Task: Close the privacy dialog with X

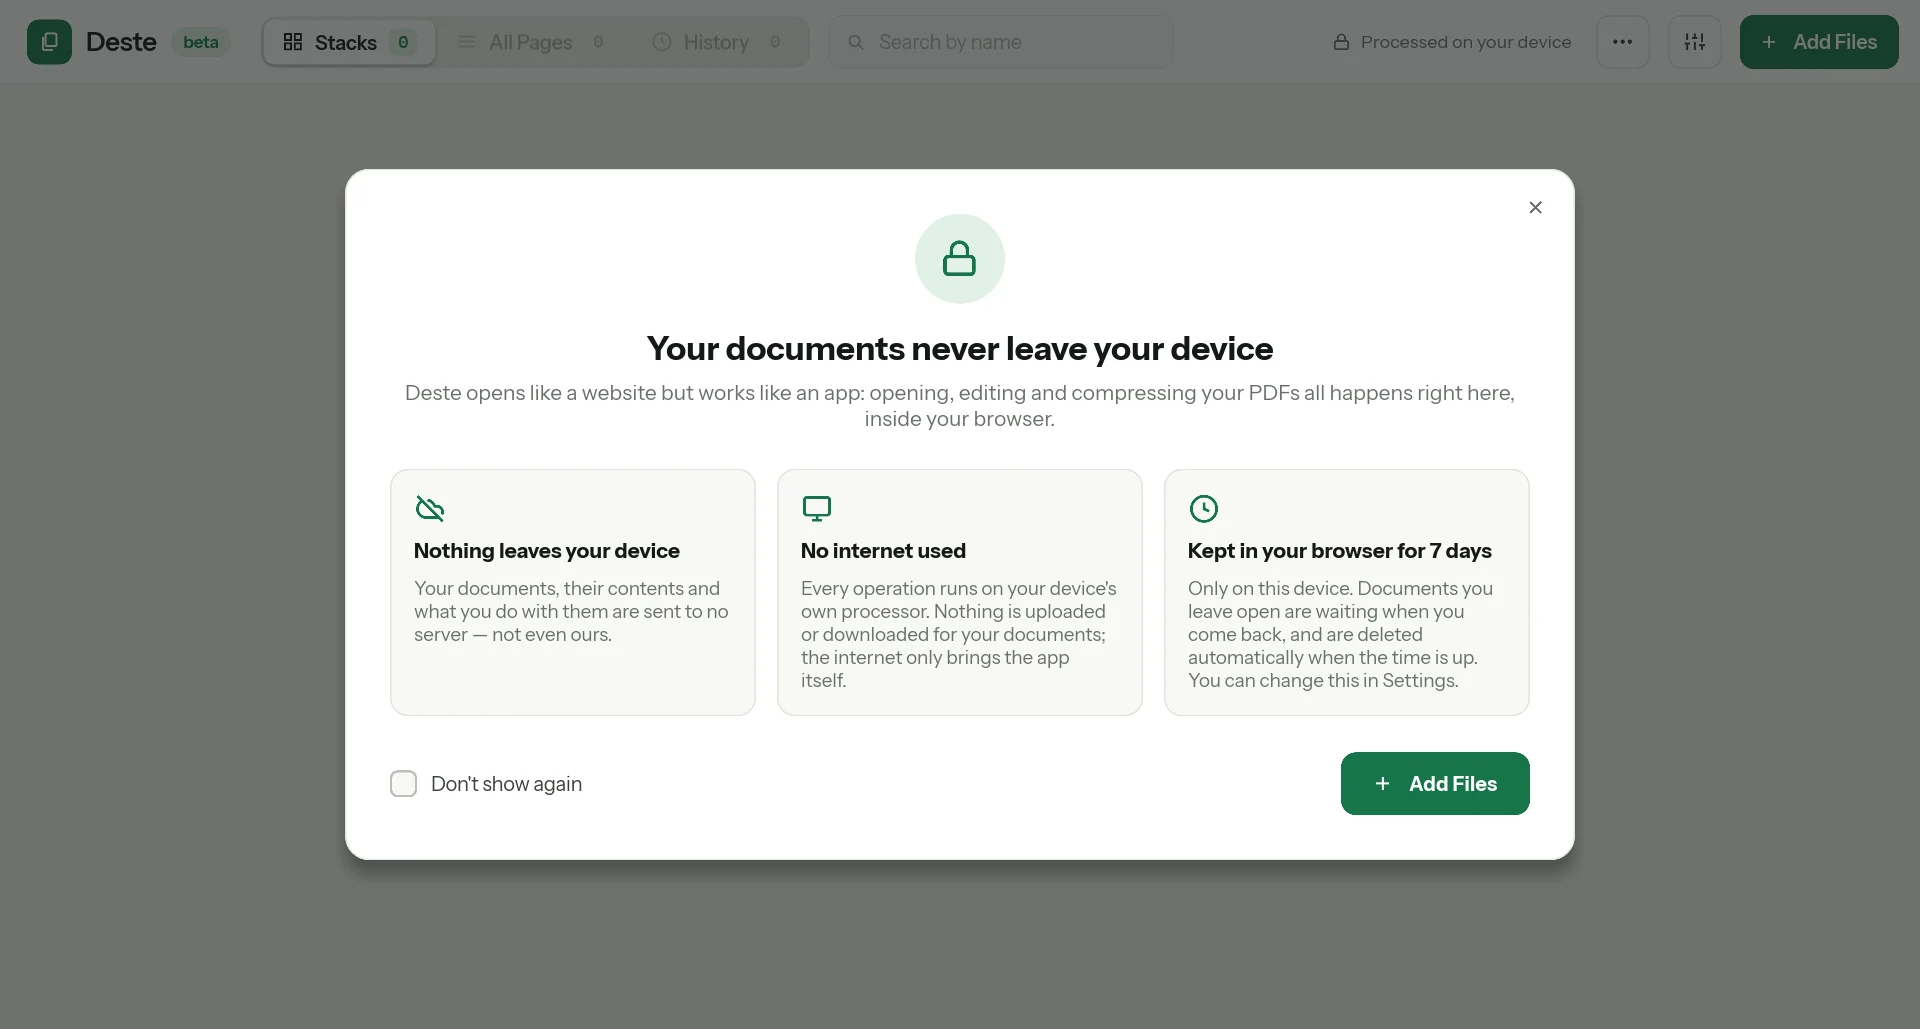Action: [x=1535, y=207]
